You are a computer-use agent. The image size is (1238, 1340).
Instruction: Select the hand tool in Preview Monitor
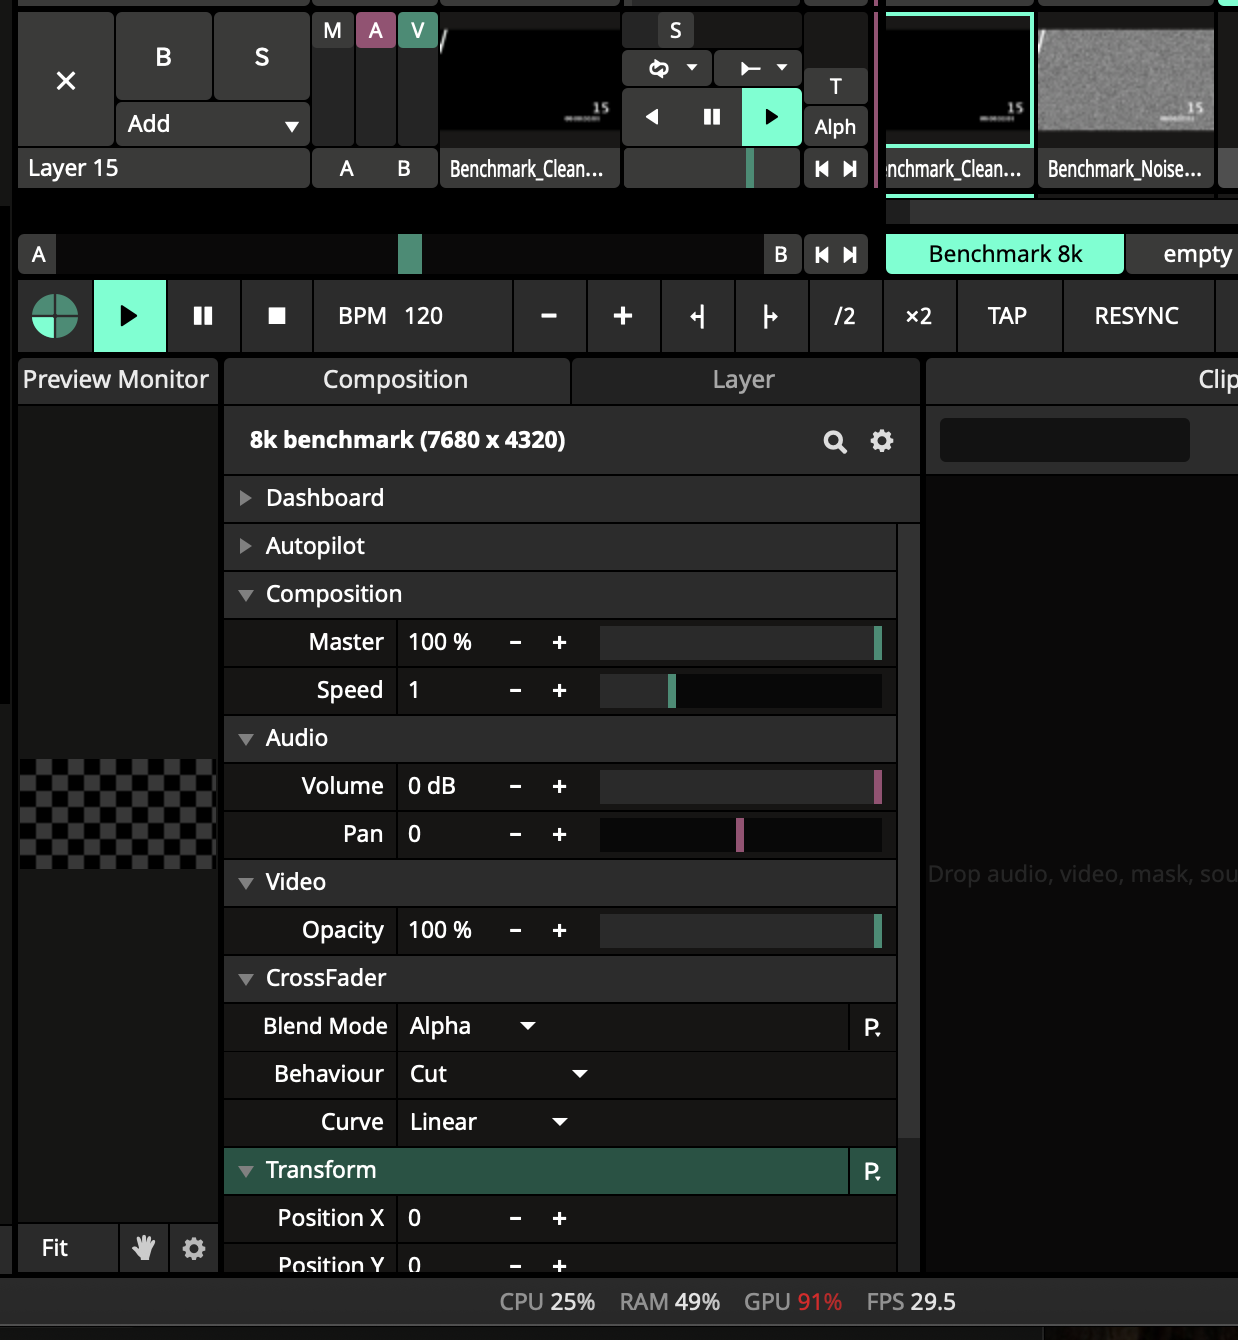144,1248
